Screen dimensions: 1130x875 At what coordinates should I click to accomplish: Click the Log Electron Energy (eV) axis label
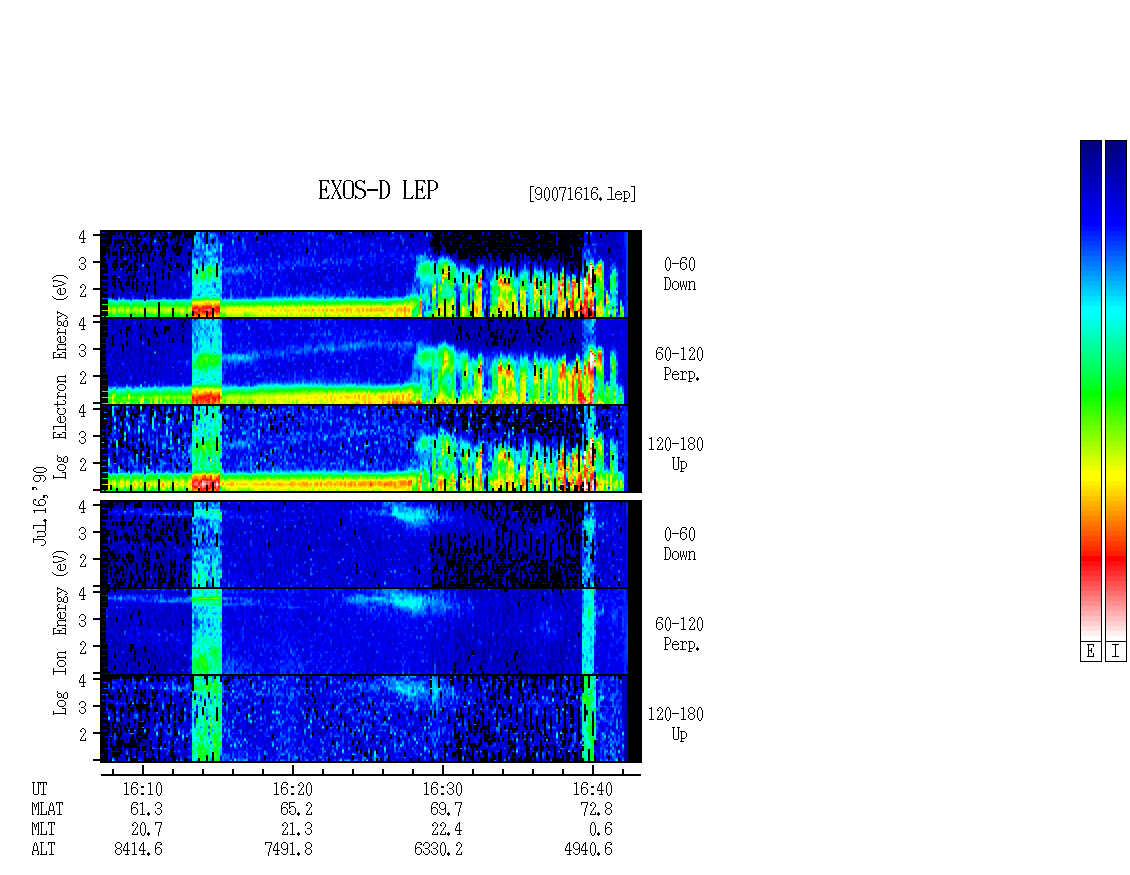[61, 376]
